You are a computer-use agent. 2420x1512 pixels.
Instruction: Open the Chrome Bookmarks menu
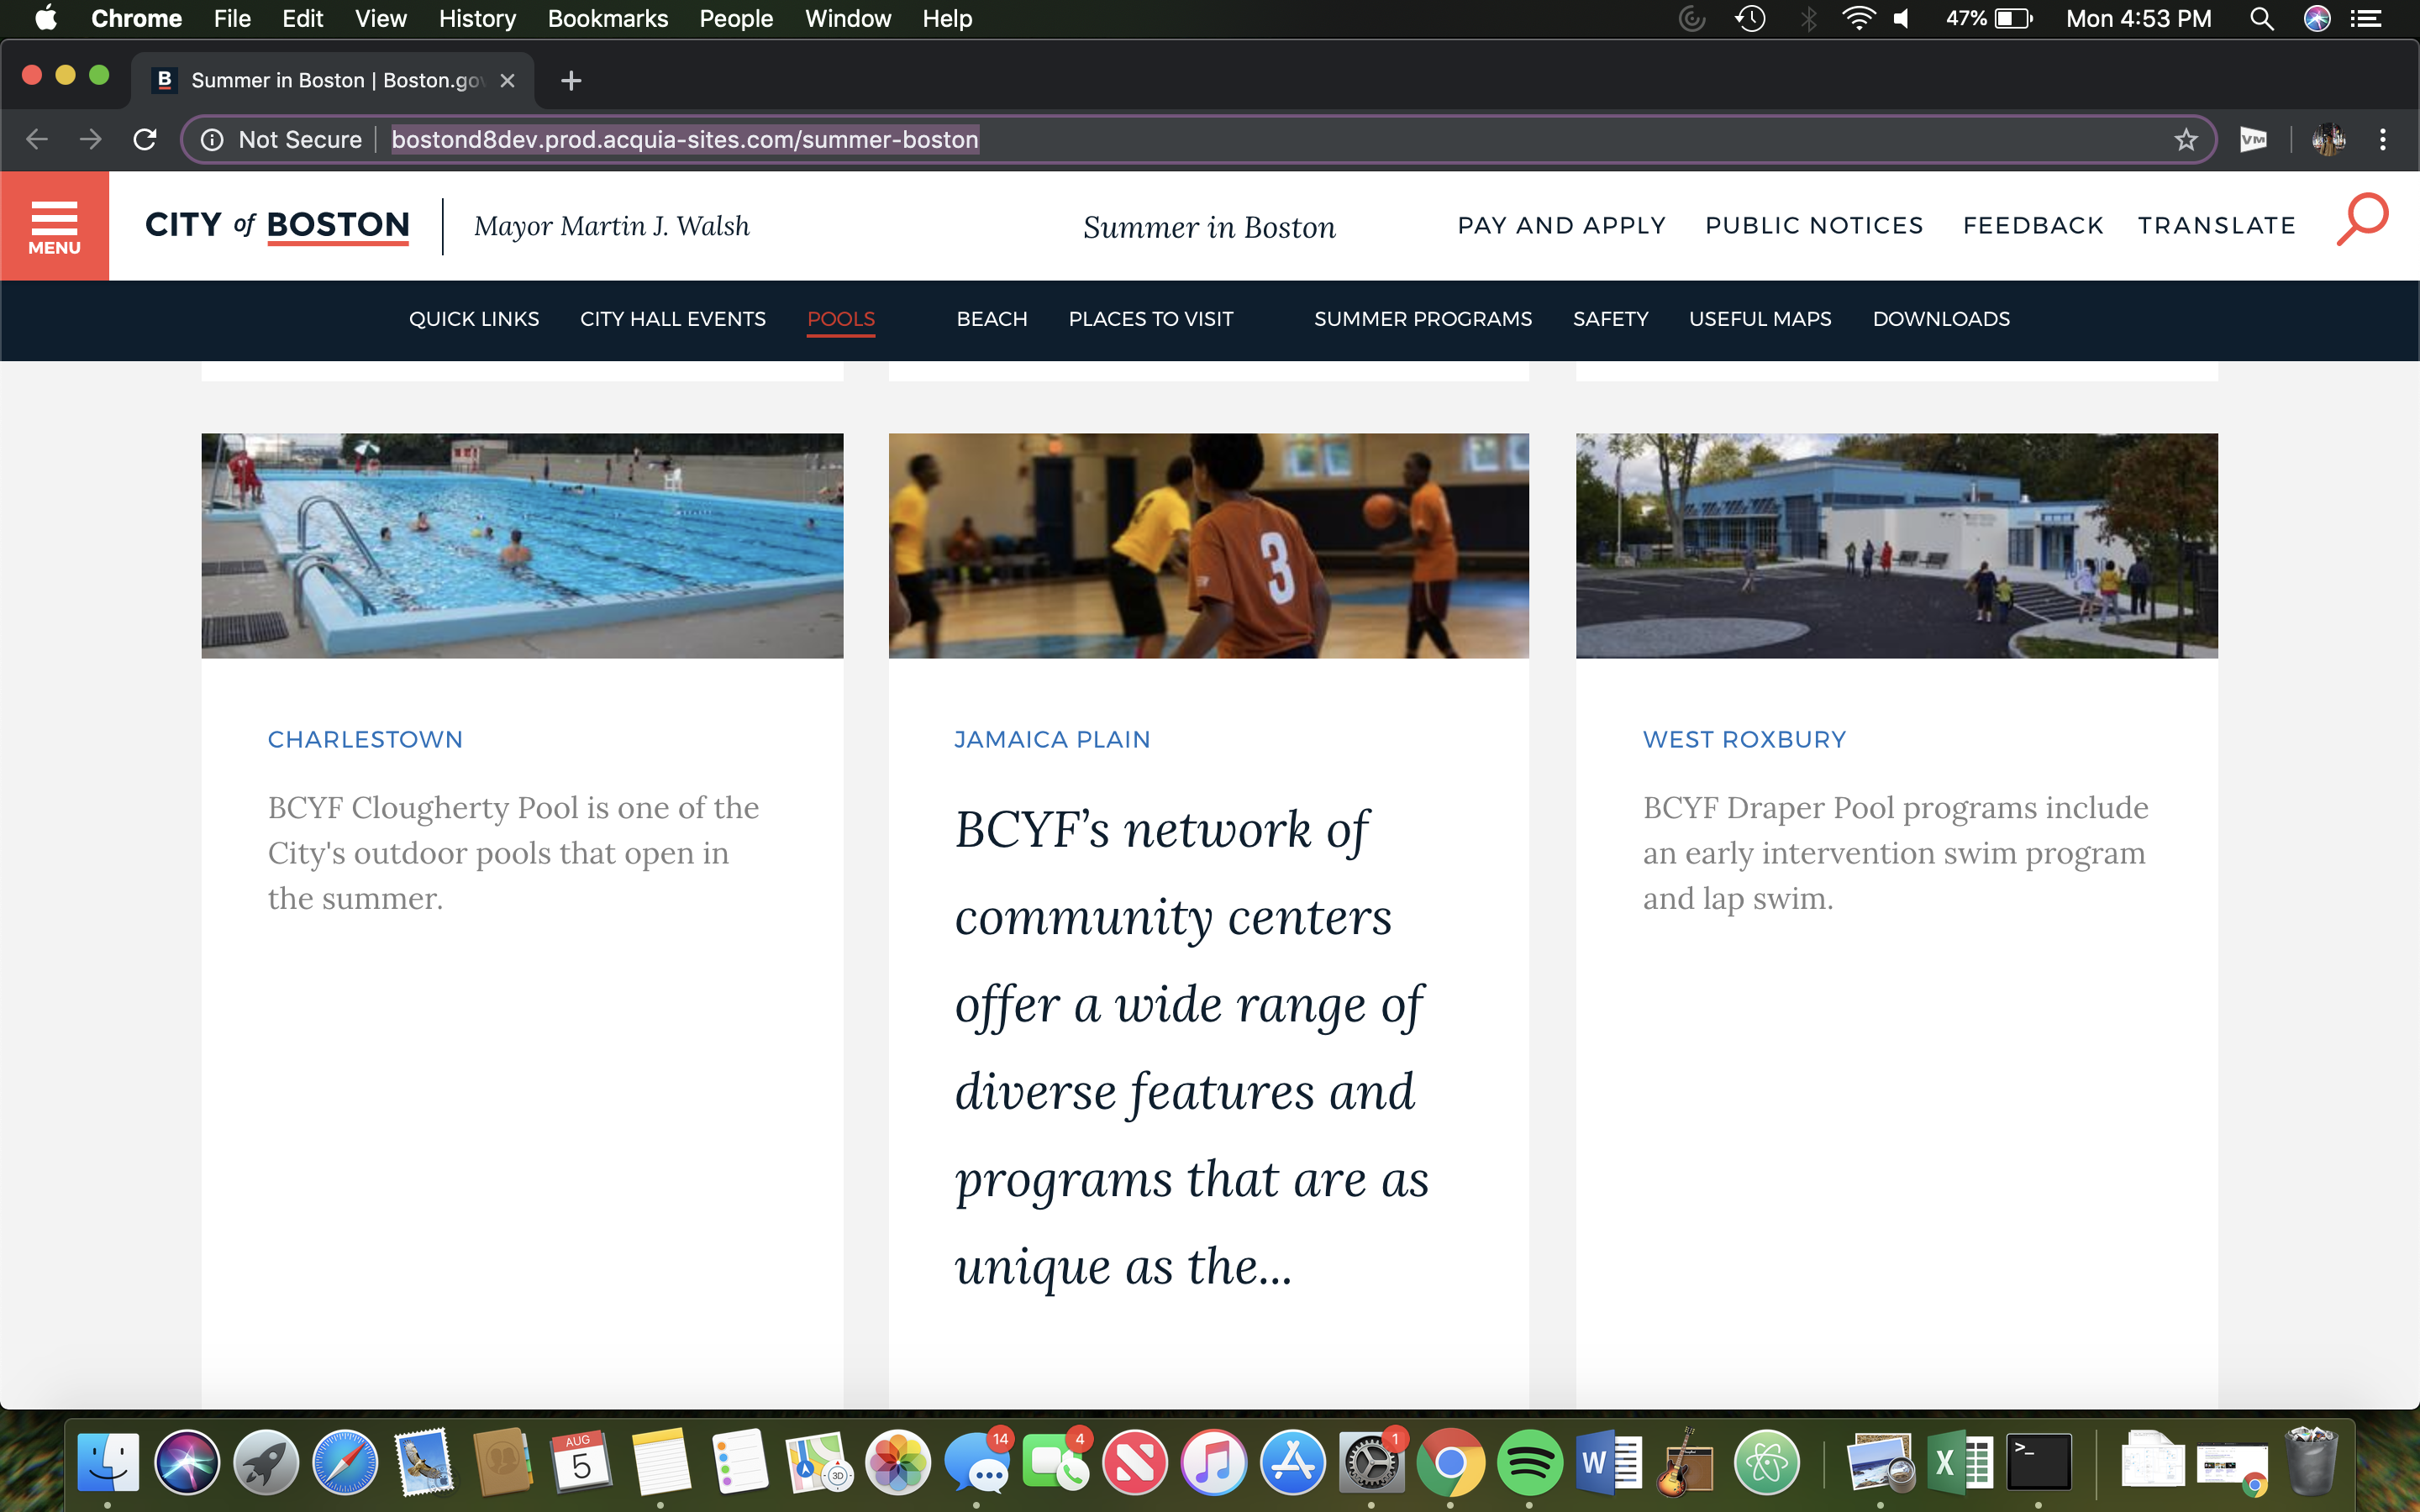[x=607, y=19]
